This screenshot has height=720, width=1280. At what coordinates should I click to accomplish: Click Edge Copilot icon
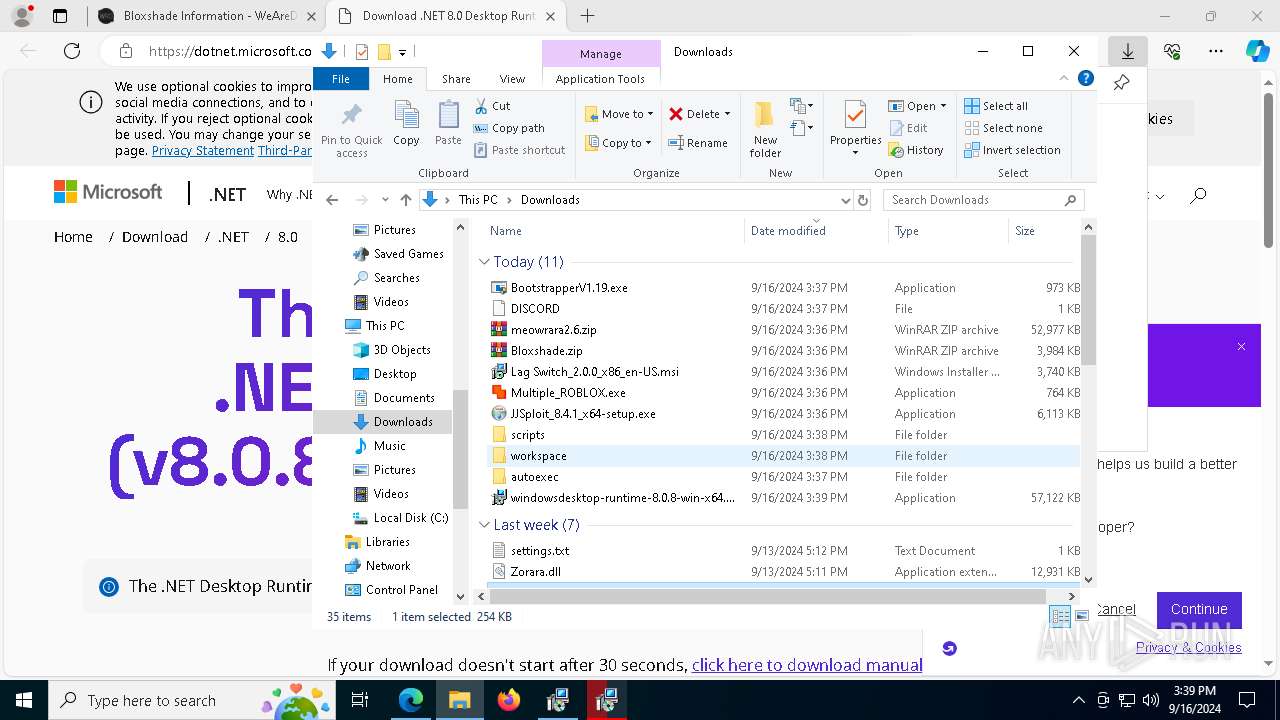point(1257,51)
